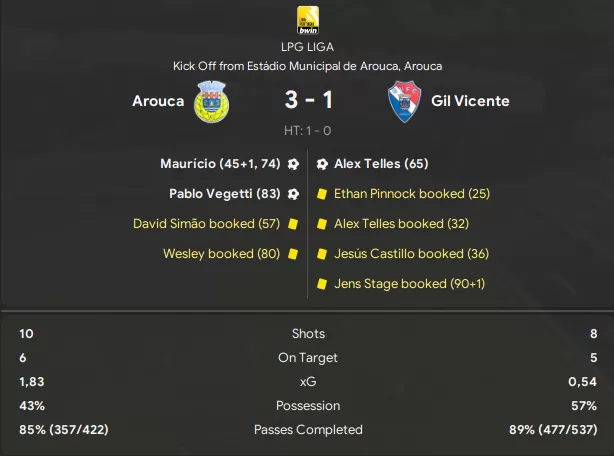Click the Gil Vicente club crest
614x456 pixels.
click(405, 101)
